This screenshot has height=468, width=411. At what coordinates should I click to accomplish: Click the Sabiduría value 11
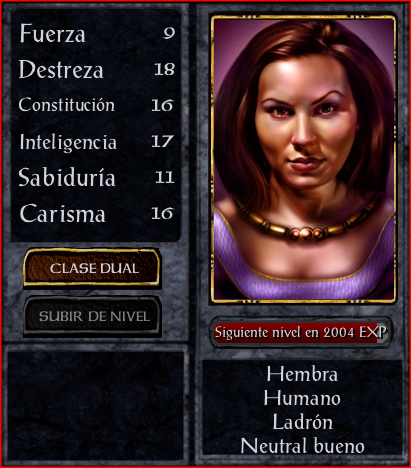coord(165,177)
